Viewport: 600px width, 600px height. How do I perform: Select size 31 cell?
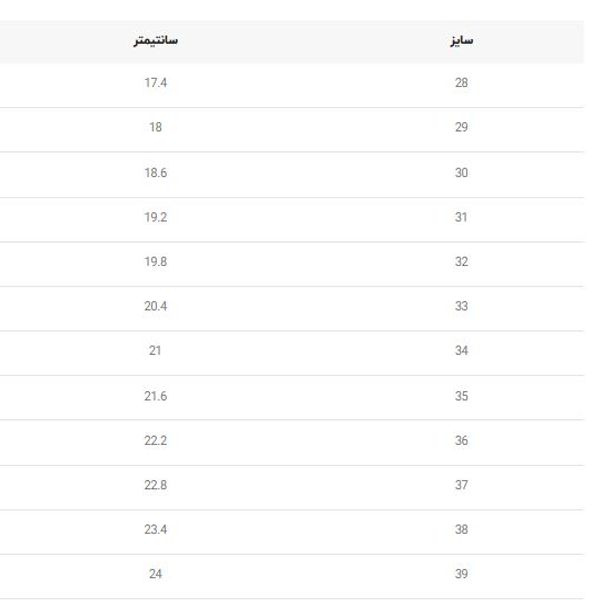pyautogui.click(x=461, y=217)
